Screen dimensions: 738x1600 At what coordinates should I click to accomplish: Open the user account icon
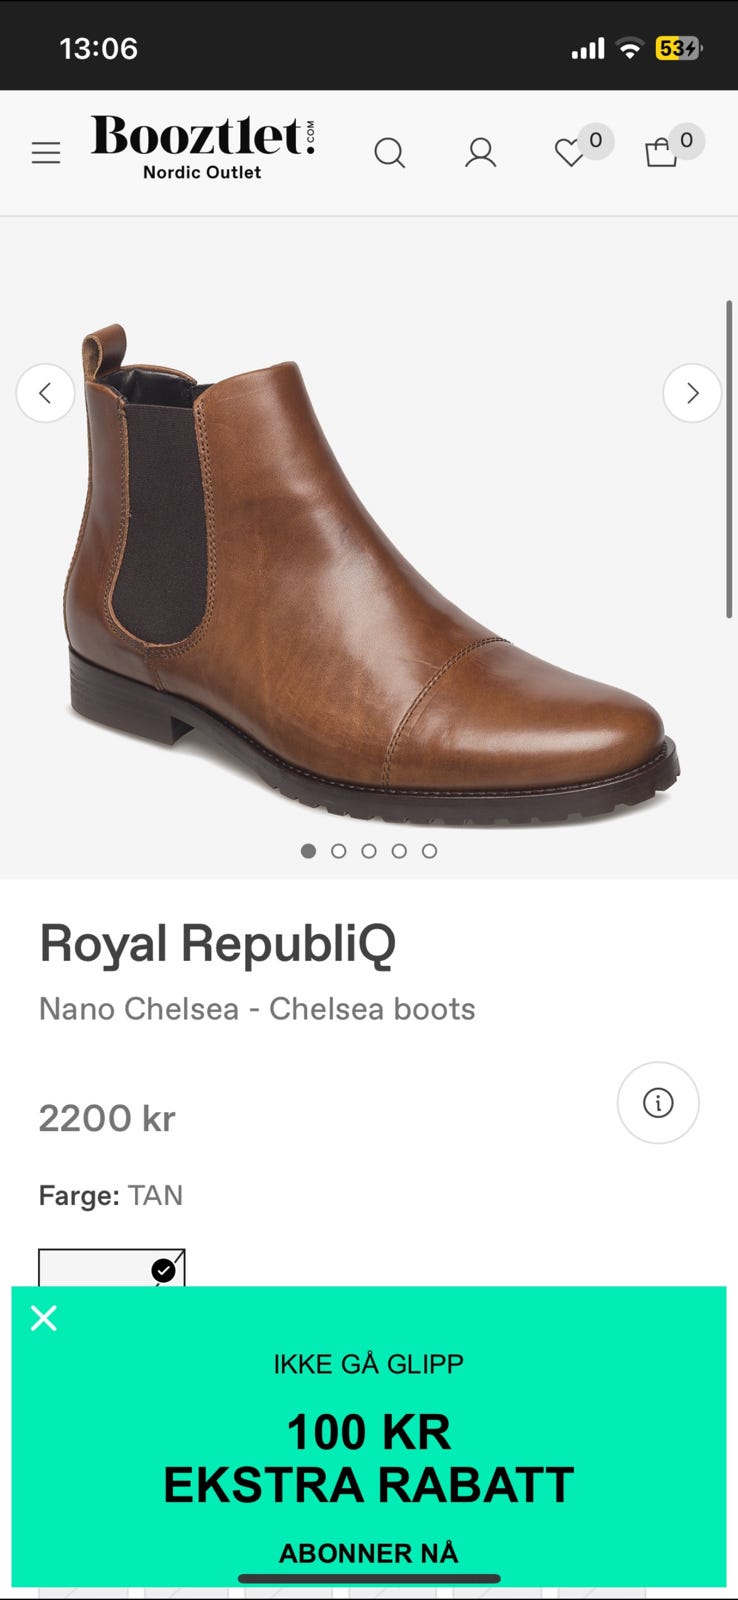click(x=480, y=153)
